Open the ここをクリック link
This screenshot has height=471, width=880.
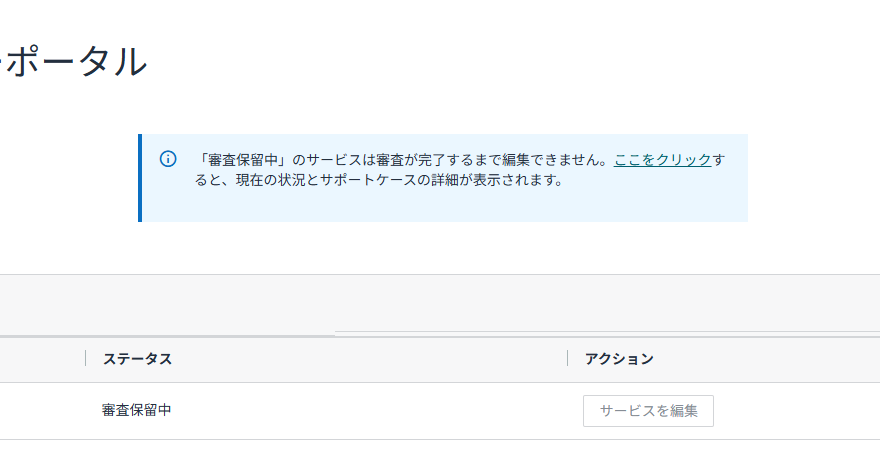tap(662, 160)
